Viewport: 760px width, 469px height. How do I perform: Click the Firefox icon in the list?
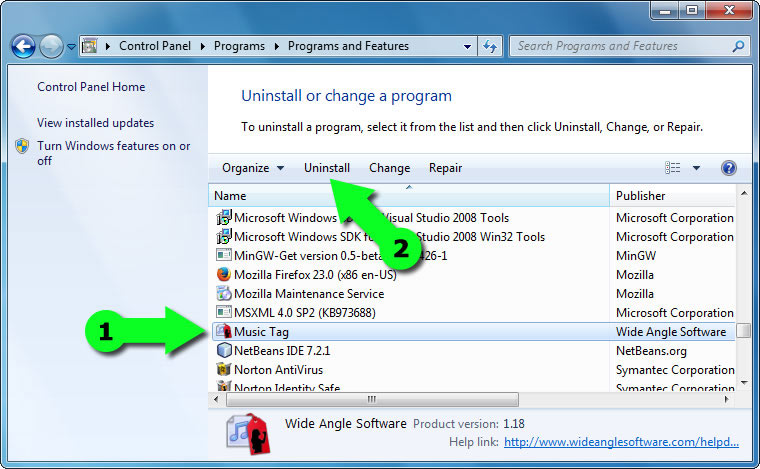pos(223,275)
